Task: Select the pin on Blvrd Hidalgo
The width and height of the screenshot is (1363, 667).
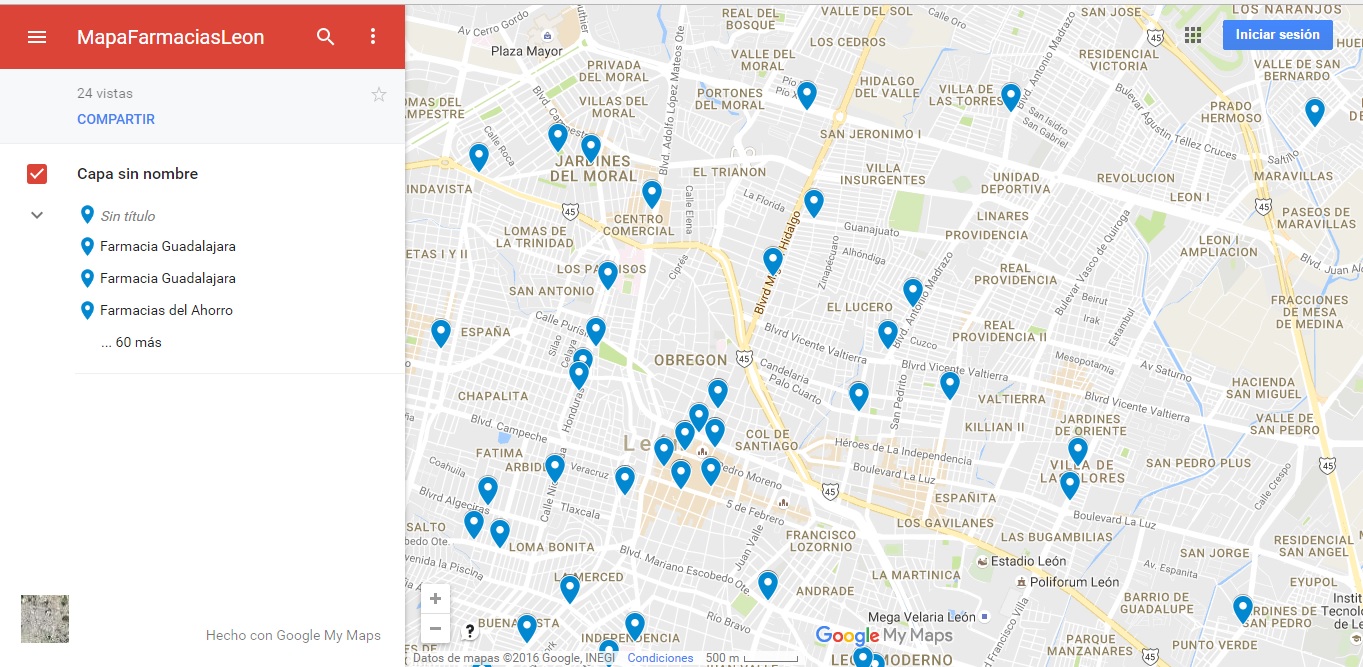Action: (773, 261)
